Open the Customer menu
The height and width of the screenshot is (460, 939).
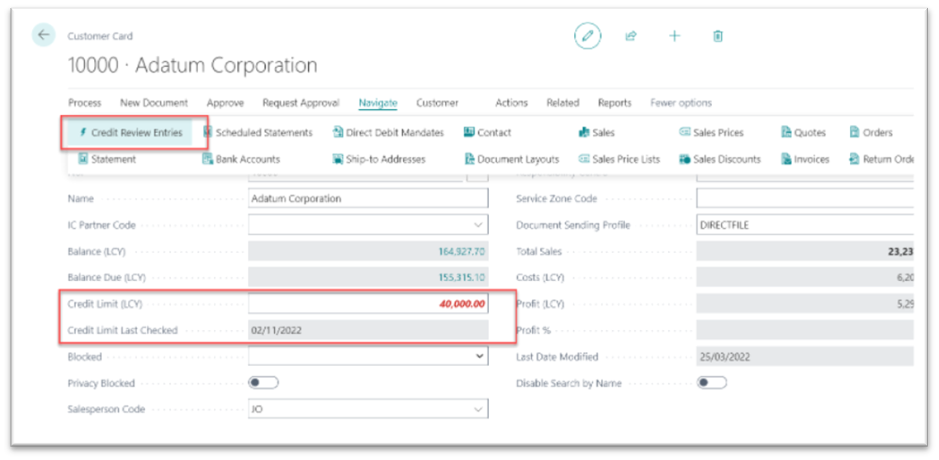pos(437,103)
